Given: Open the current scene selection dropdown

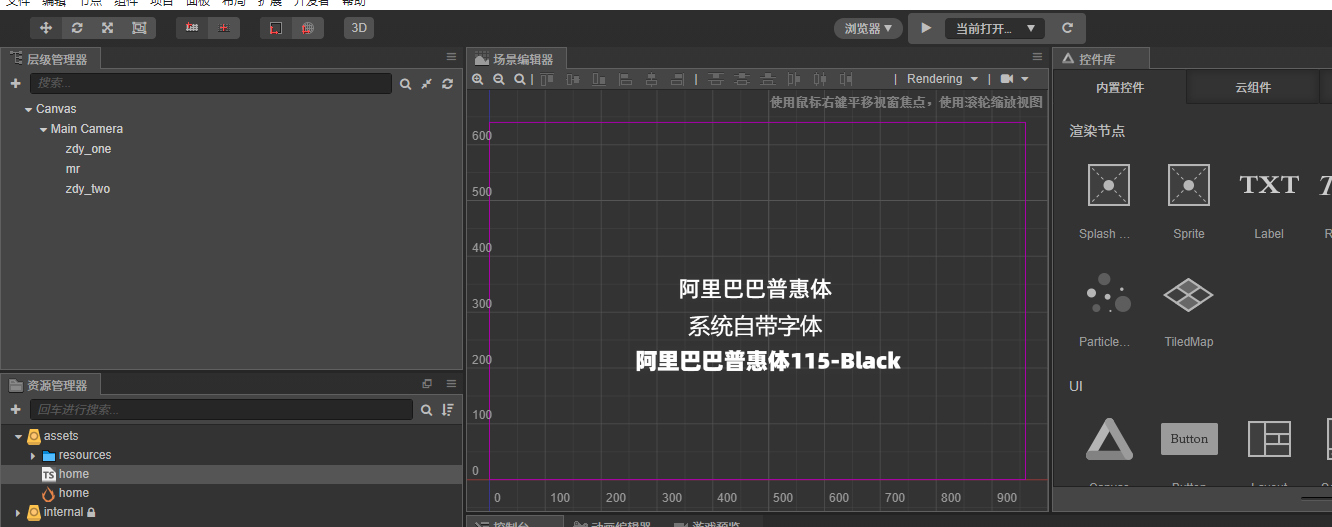Looking at the screenshot, I should click(x=994, y=28).
